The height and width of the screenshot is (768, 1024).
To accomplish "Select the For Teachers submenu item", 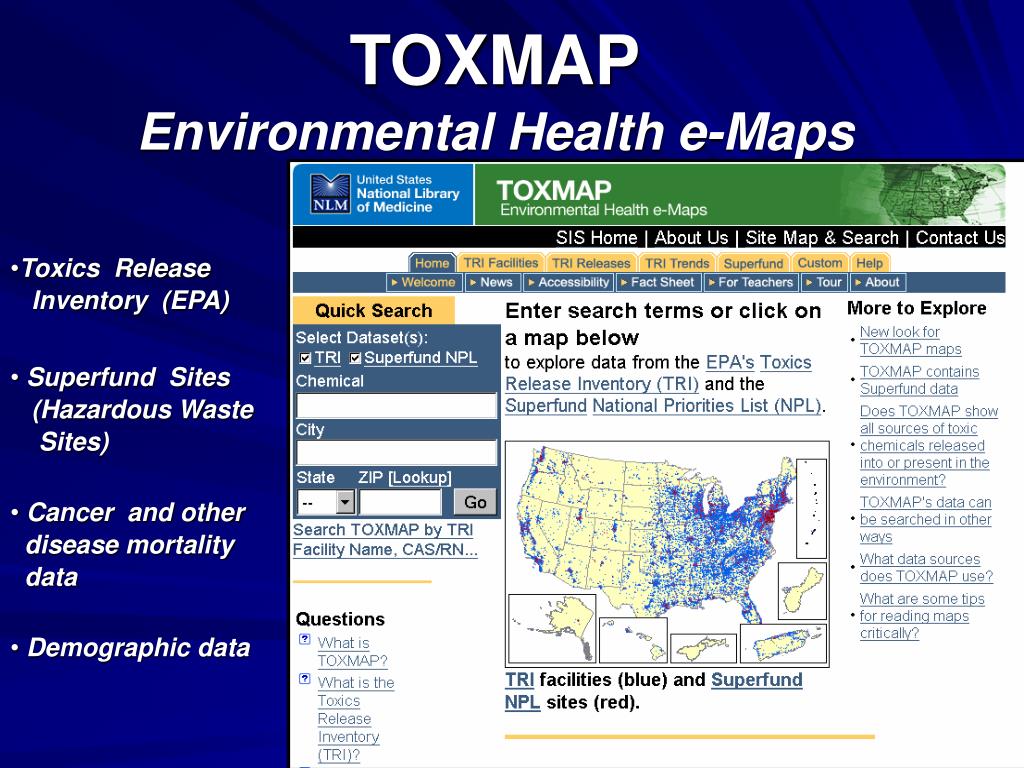I will (x=750, y=282).
